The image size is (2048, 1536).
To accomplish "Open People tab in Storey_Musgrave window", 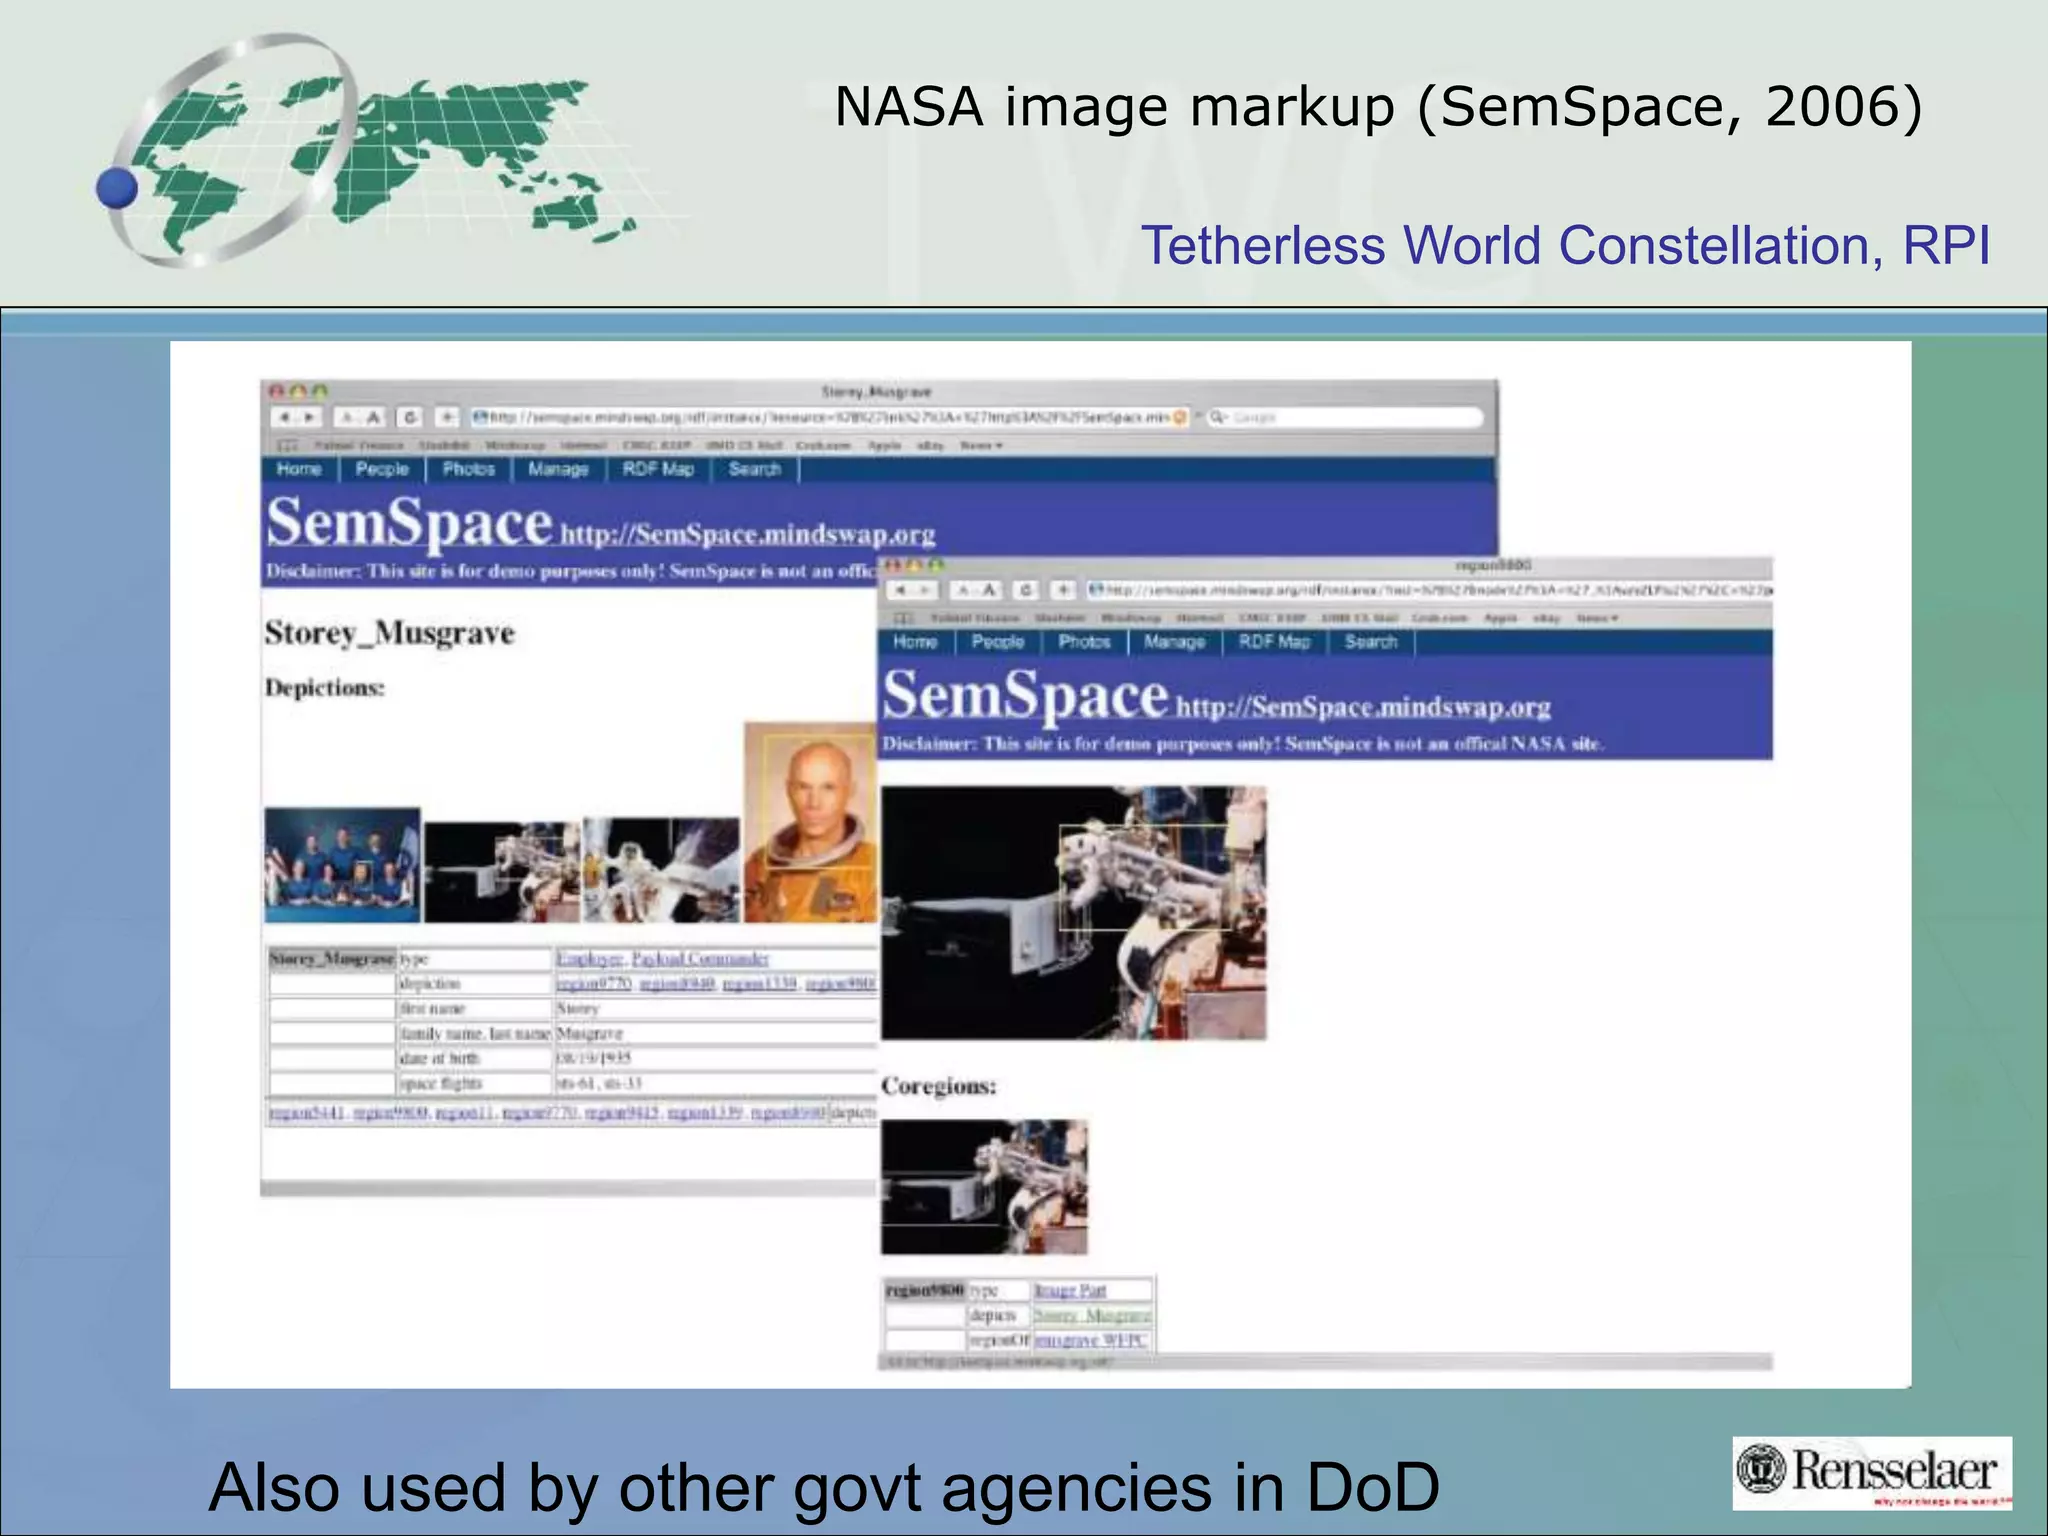I will 382,469.
